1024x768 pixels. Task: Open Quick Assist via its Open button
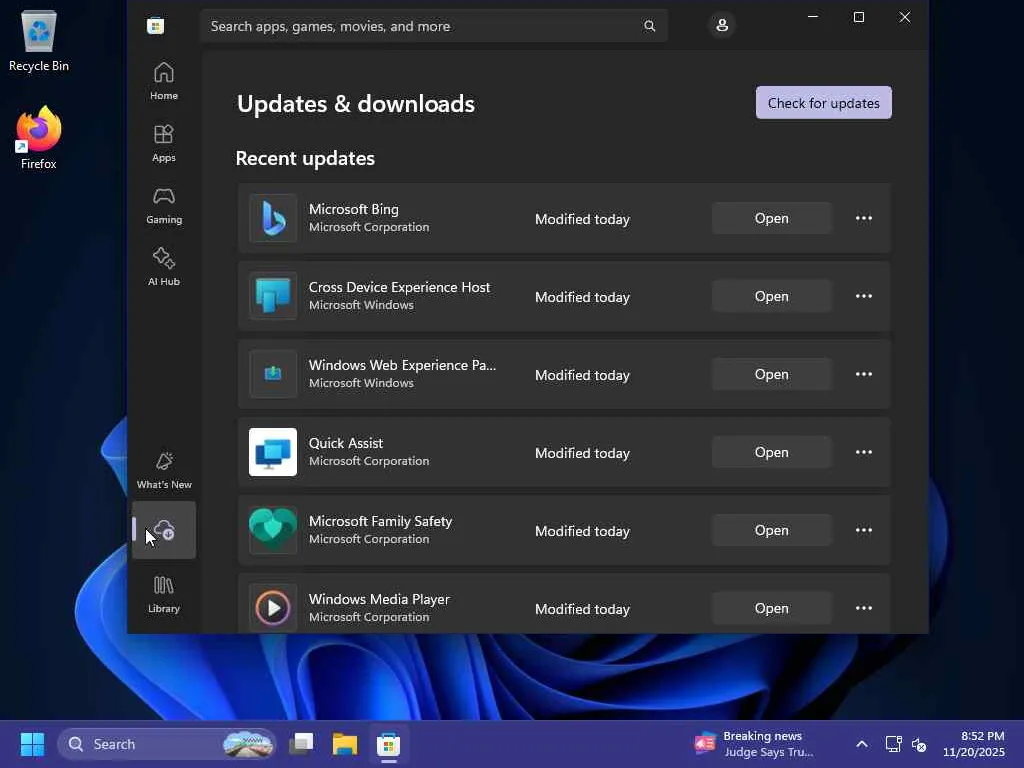771,452
